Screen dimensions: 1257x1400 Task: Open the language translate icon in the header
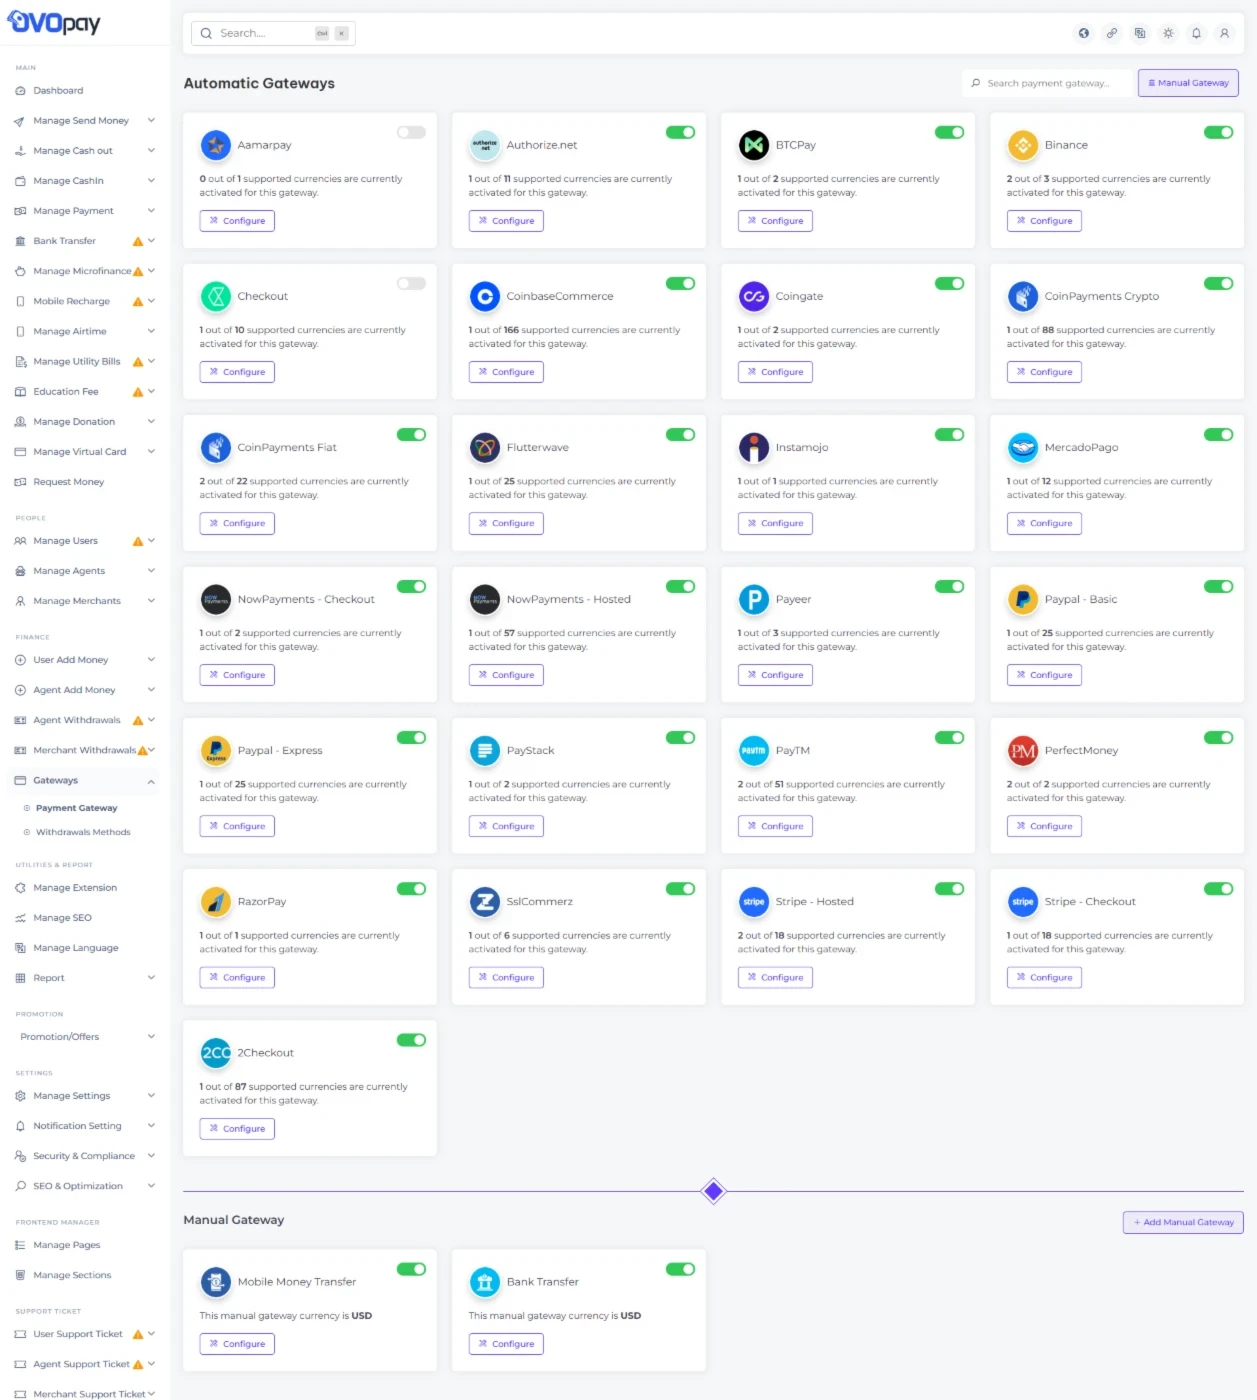[1139, 33]
